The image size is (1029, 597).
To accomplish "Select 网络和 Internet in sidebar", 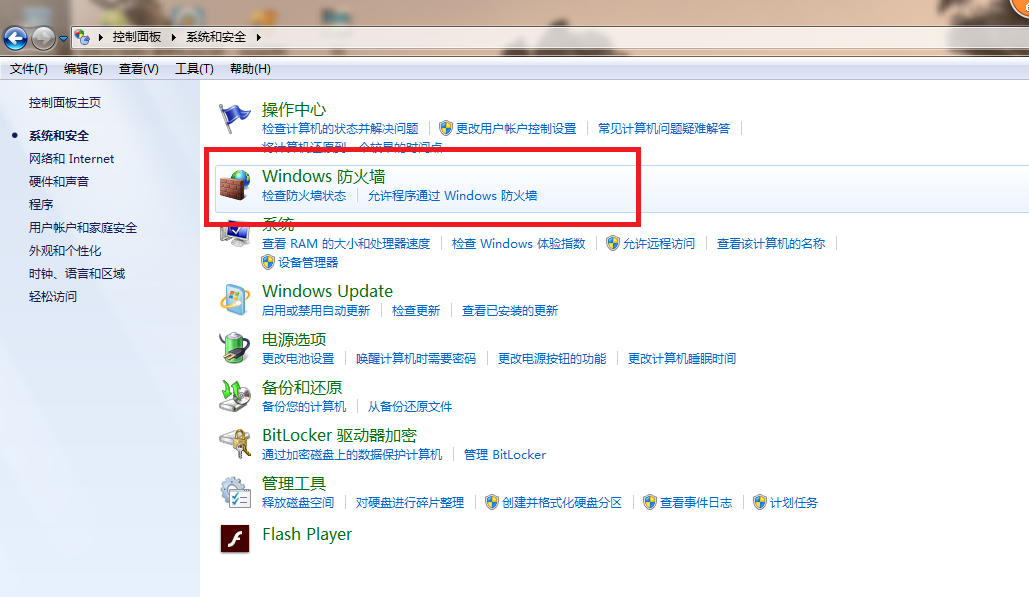I will click(72, 159).
